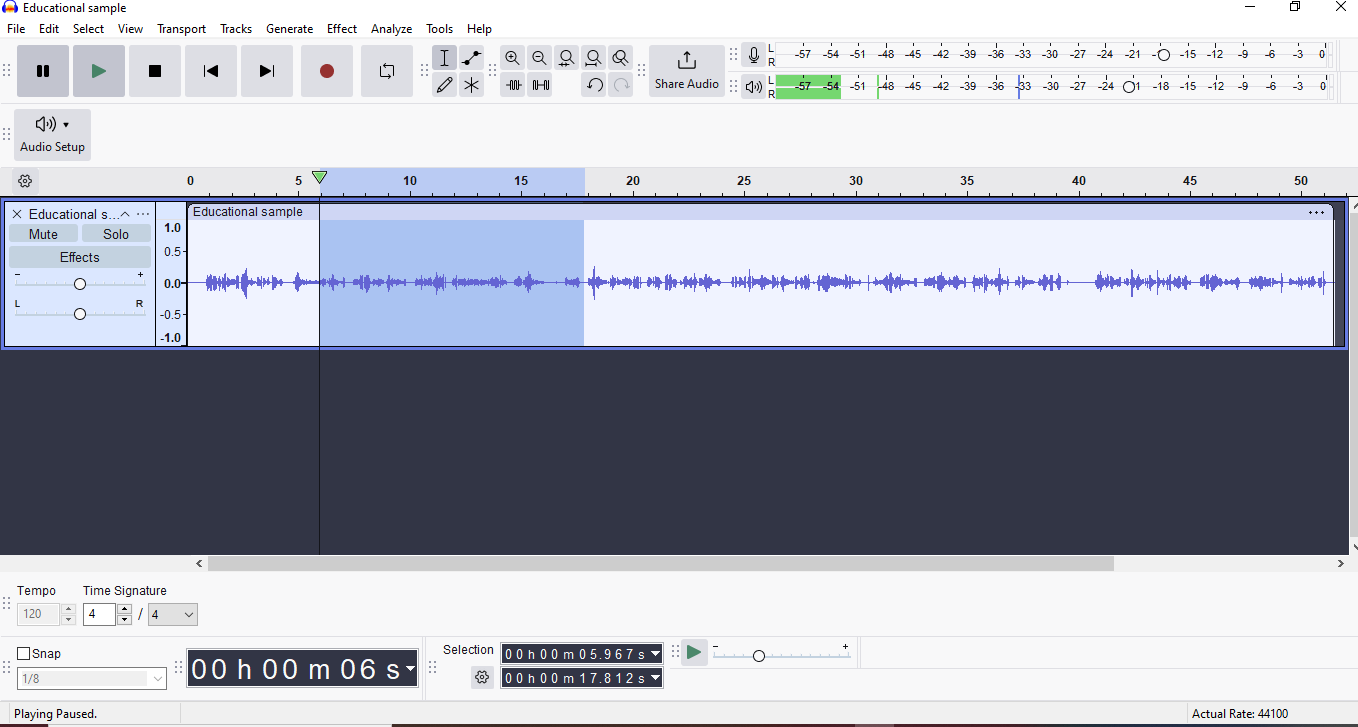Image resolution: width=1358 pixels, height=727 pixels.
Task: Open the Tracks menu
Action: (x=236, y=29)
